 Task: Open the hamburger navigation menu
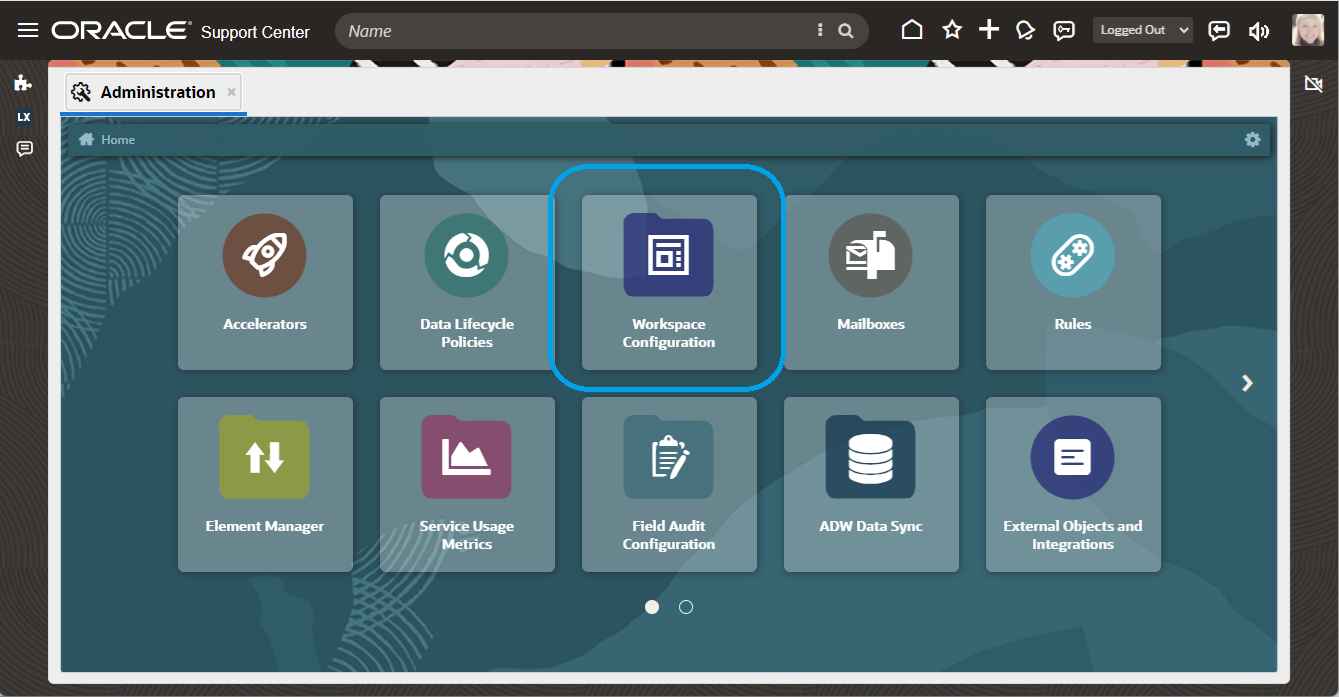pos(28,30)
